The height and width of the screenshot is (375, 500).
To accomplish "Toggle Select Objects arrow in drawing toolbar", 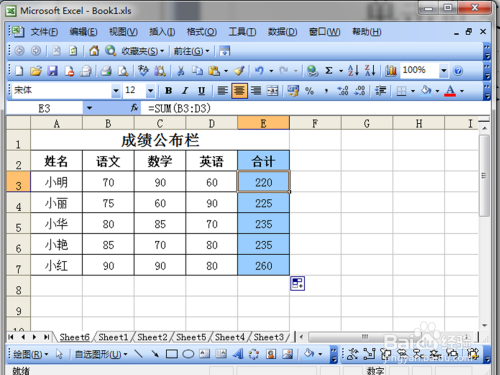I will pyautogui.click(x=59, y=354).
